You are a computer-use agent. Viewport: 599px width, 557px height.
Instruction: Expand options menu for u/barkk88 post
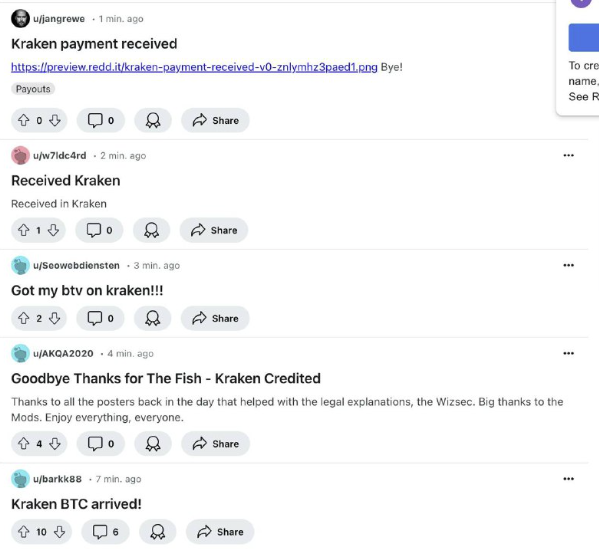[x=568, y=479]
